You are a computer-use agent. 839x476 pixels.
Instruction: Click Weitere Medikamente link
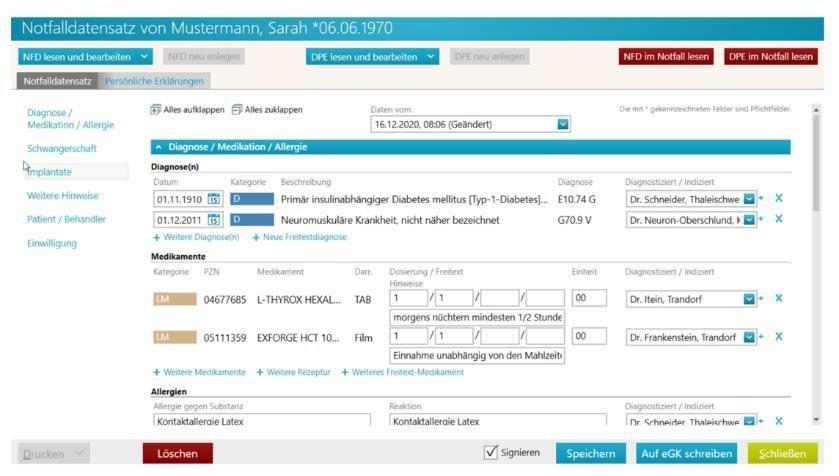point(199,372)
